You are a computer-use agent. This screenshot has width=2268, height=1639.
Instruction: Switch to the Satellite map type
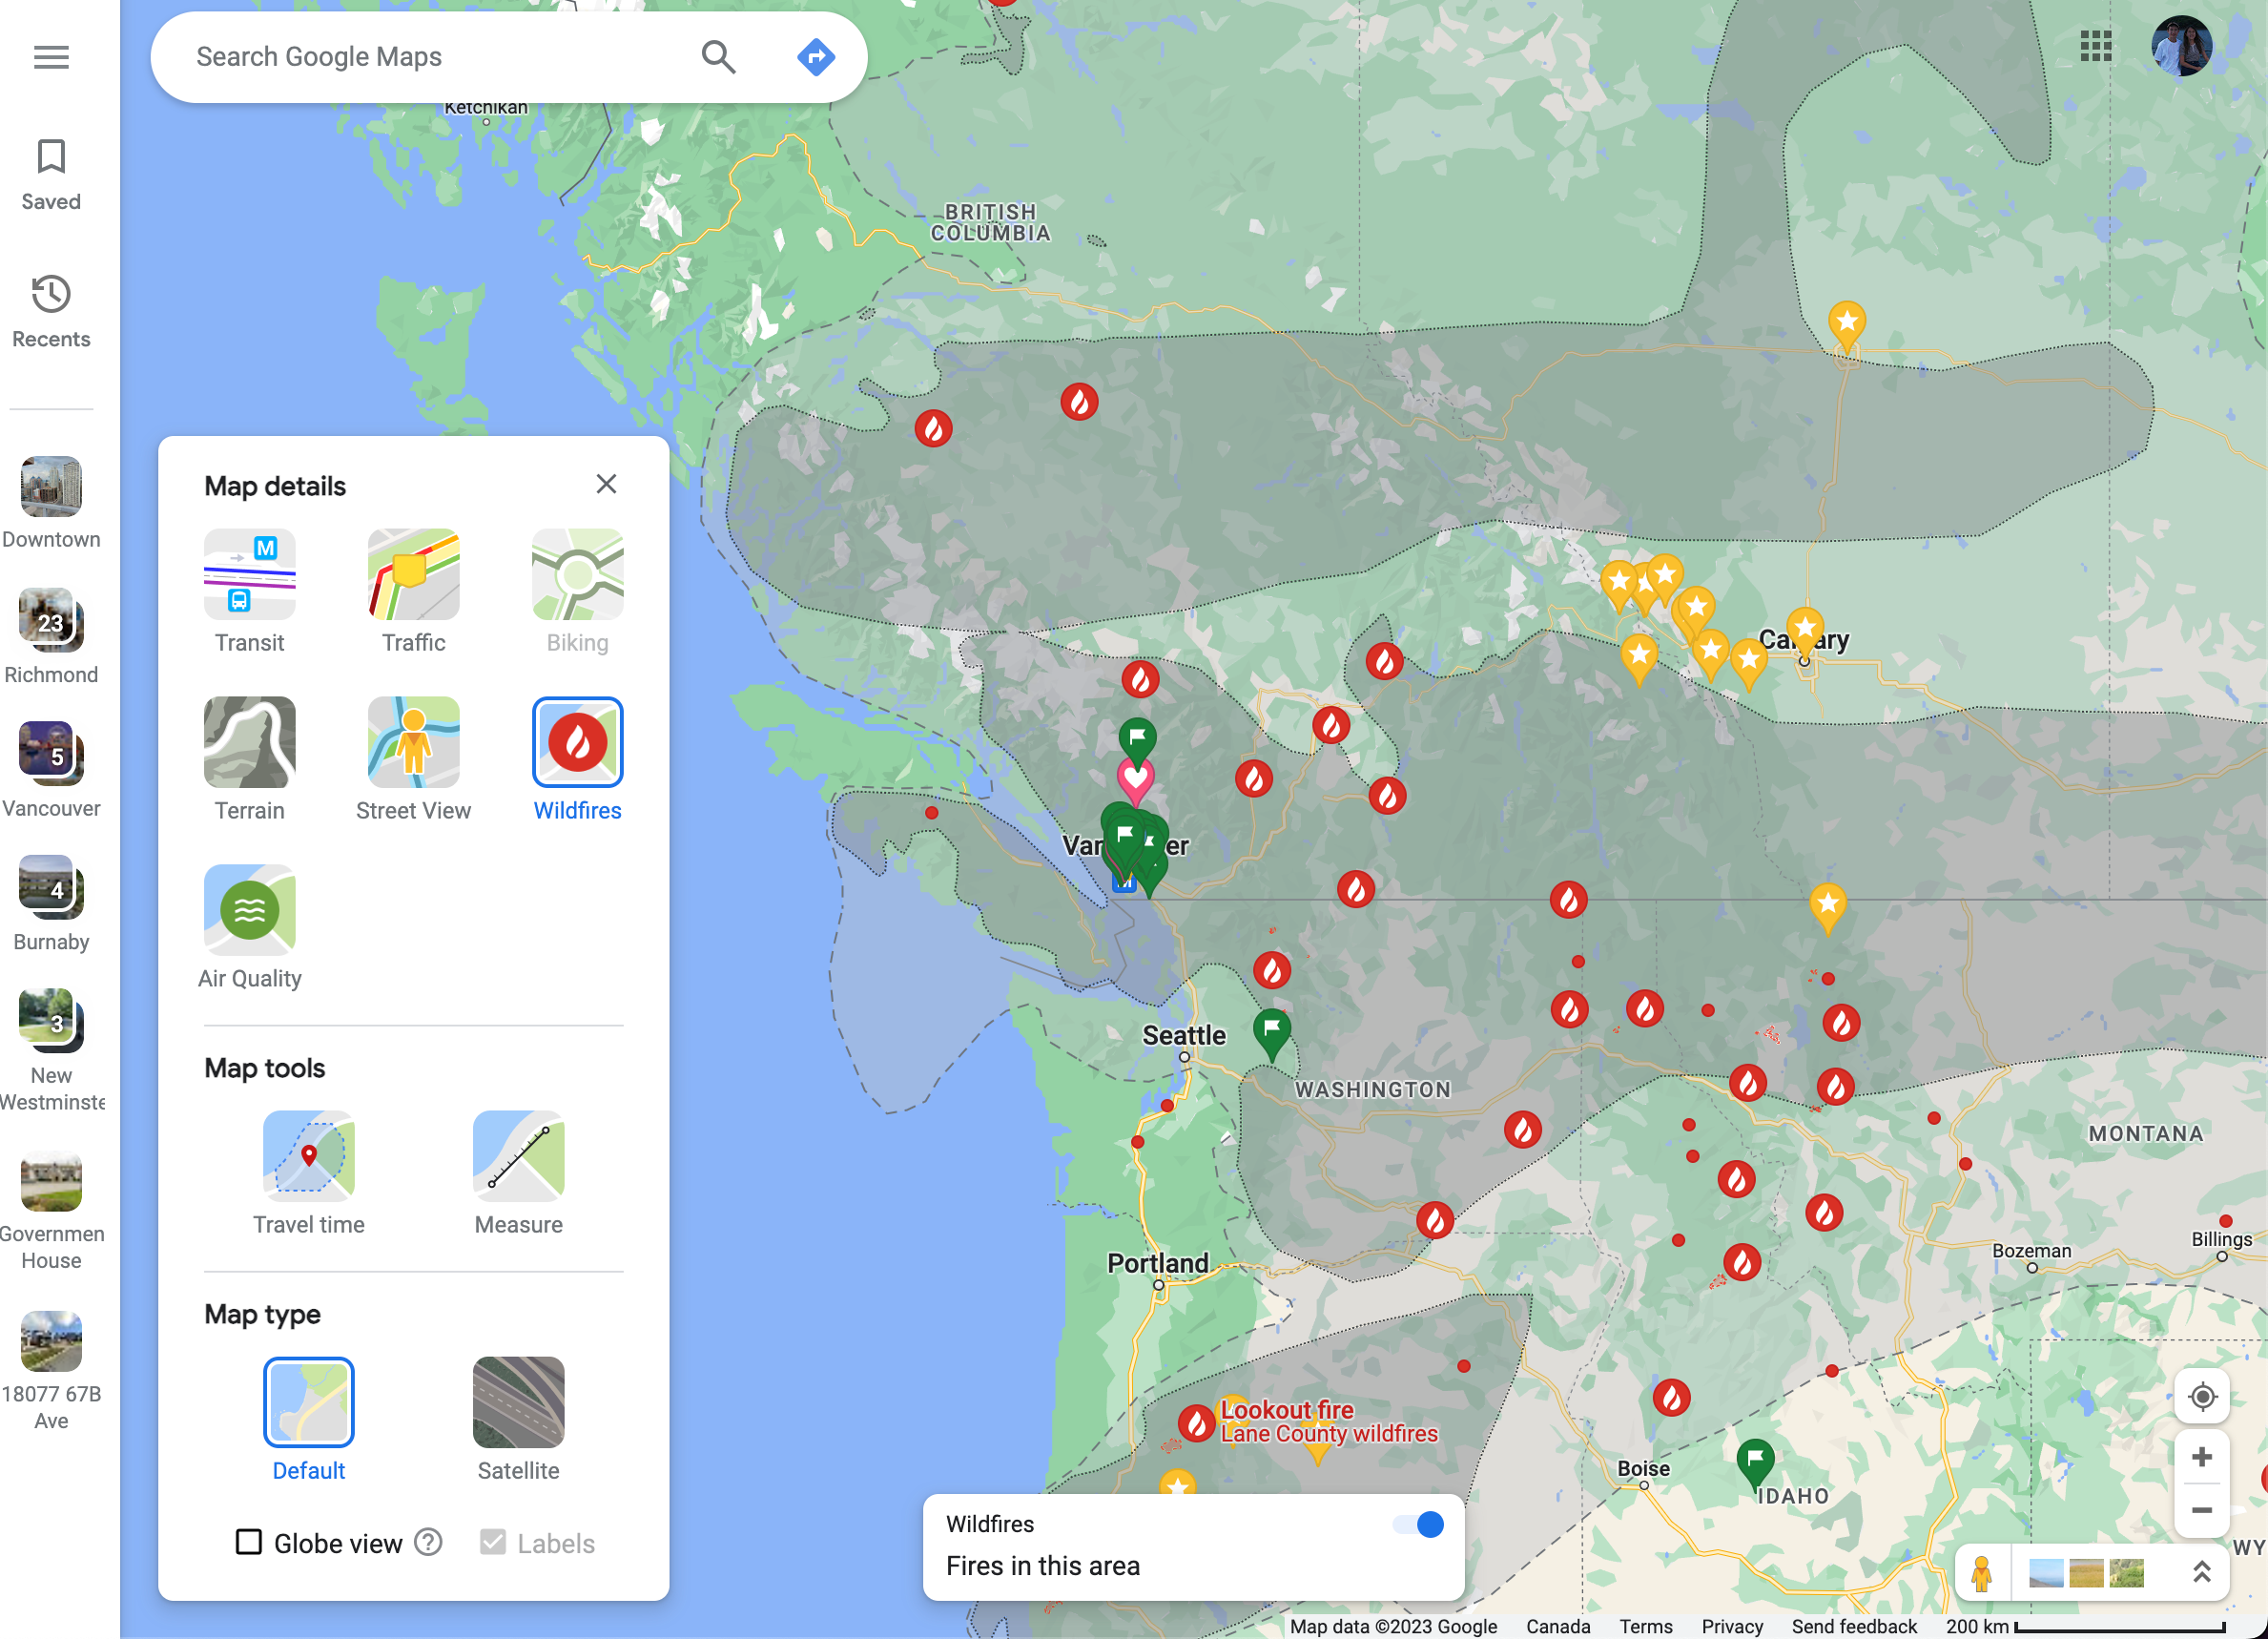coord(519,1420)
